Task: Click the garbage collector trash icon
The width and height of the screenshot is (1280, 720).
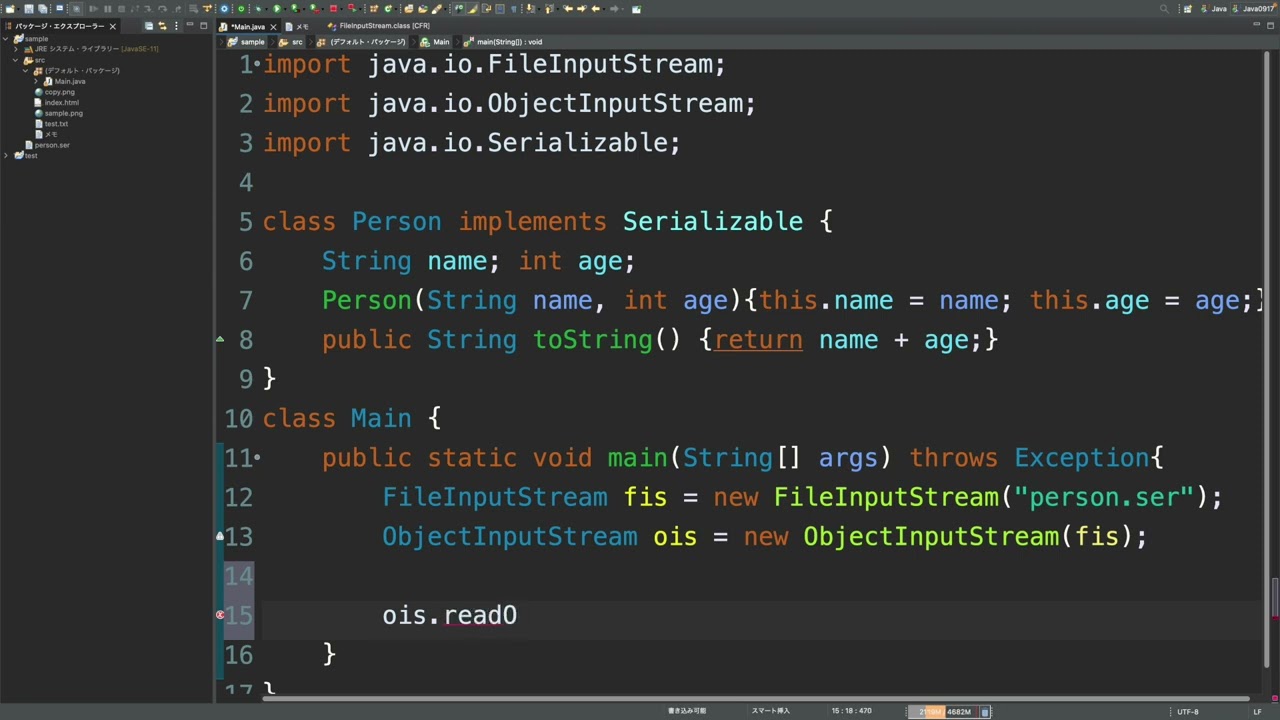Action: point(985,711)
